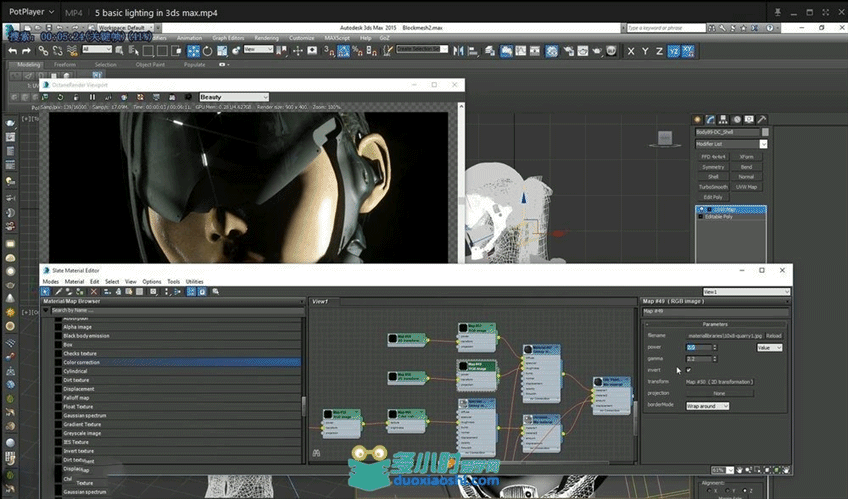The width and height of the screenshot is (848, 499).
Task: Toggle XY plane constraint button
Action: click(688, 51)
